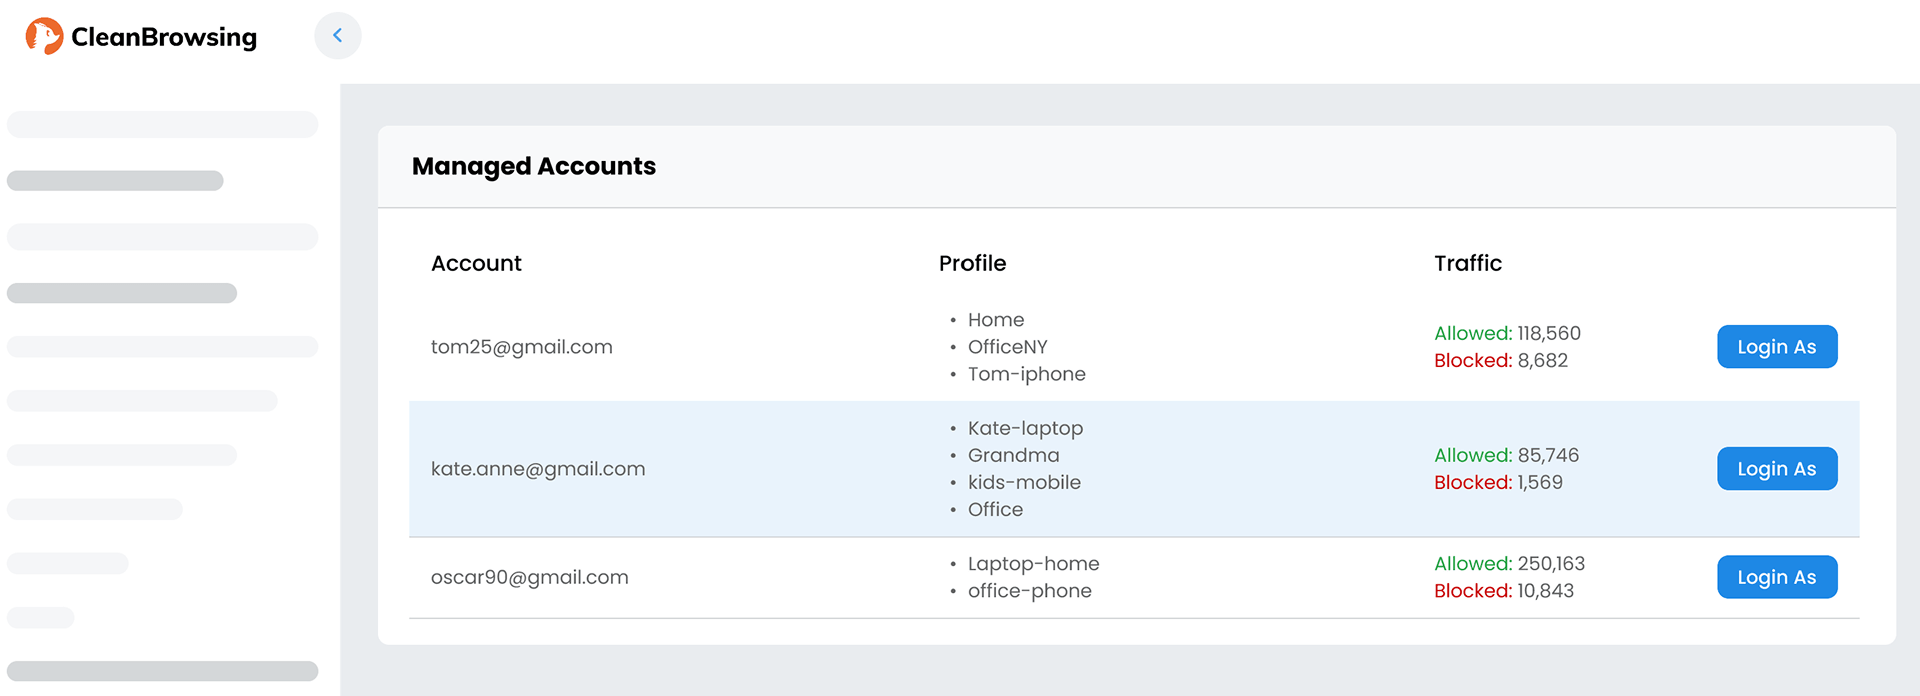Login as oscar90@gmail.com

coord(1776,577)
